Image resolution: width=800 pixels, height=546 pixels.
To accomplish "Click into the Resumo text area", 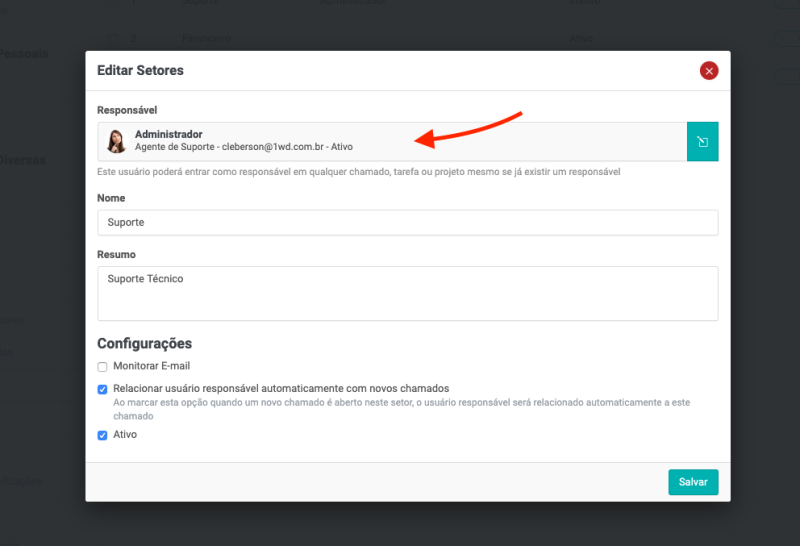I will pyautogui.click(x=407, y=293).
